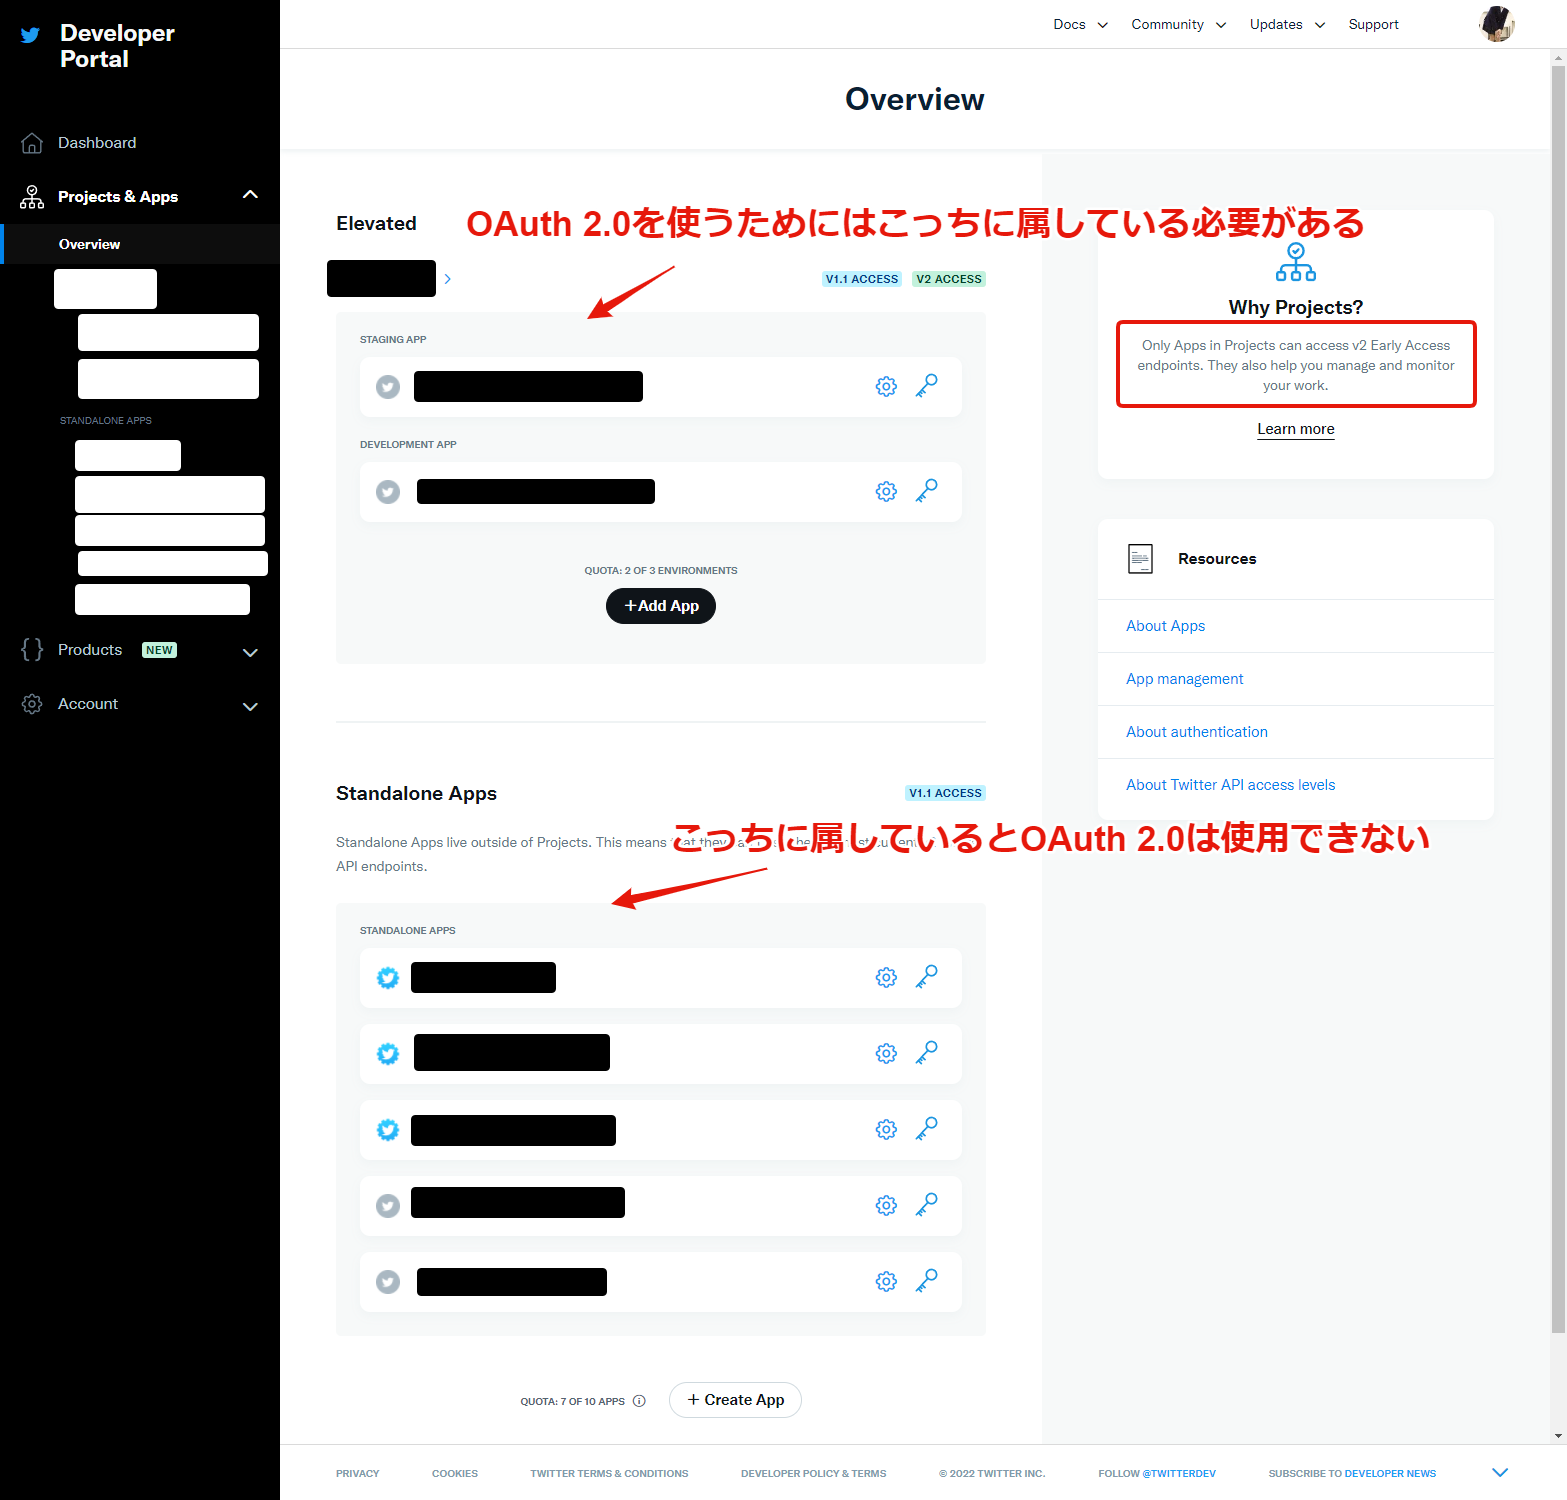The image size is (1567, 1500).
Task: Expand the Account section chevron
Action: [x=251, y=707]
